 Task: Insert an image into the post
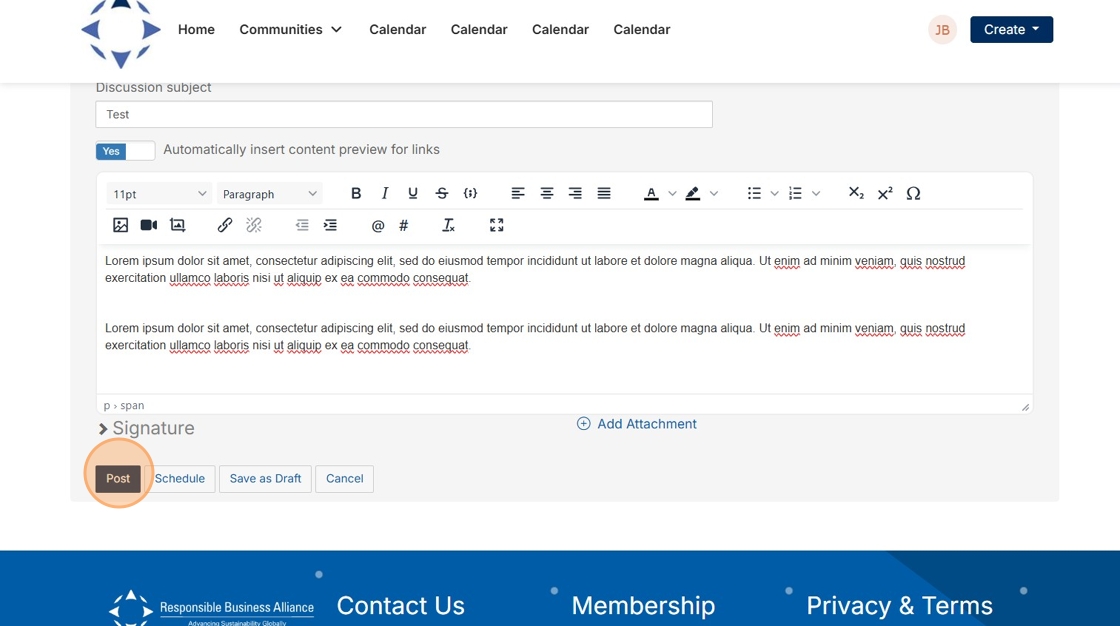click(x=121, y=225)
